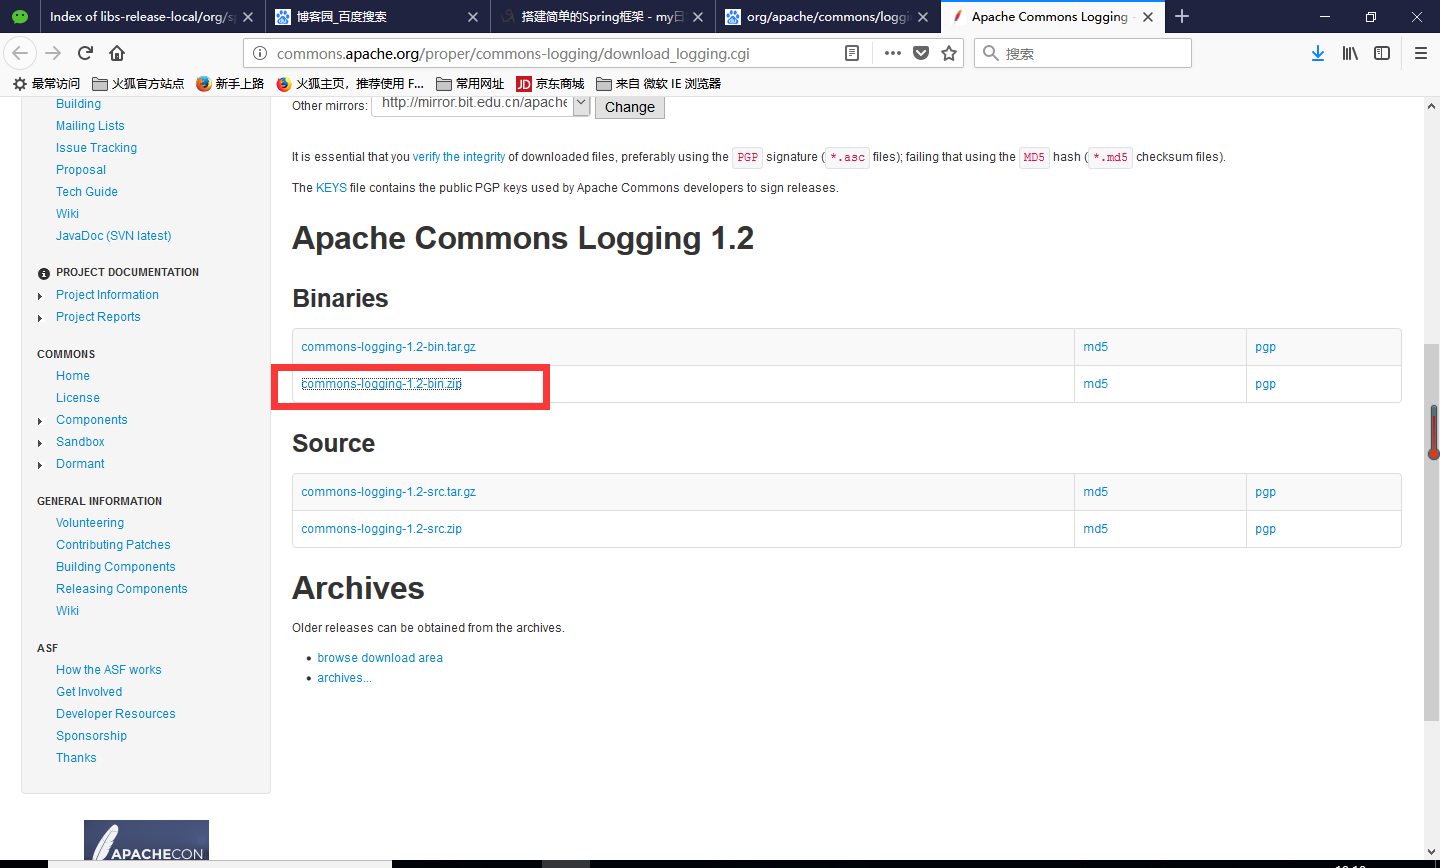Open How the ASF works link
1440x868 pixels.
(x=109, y=670)
